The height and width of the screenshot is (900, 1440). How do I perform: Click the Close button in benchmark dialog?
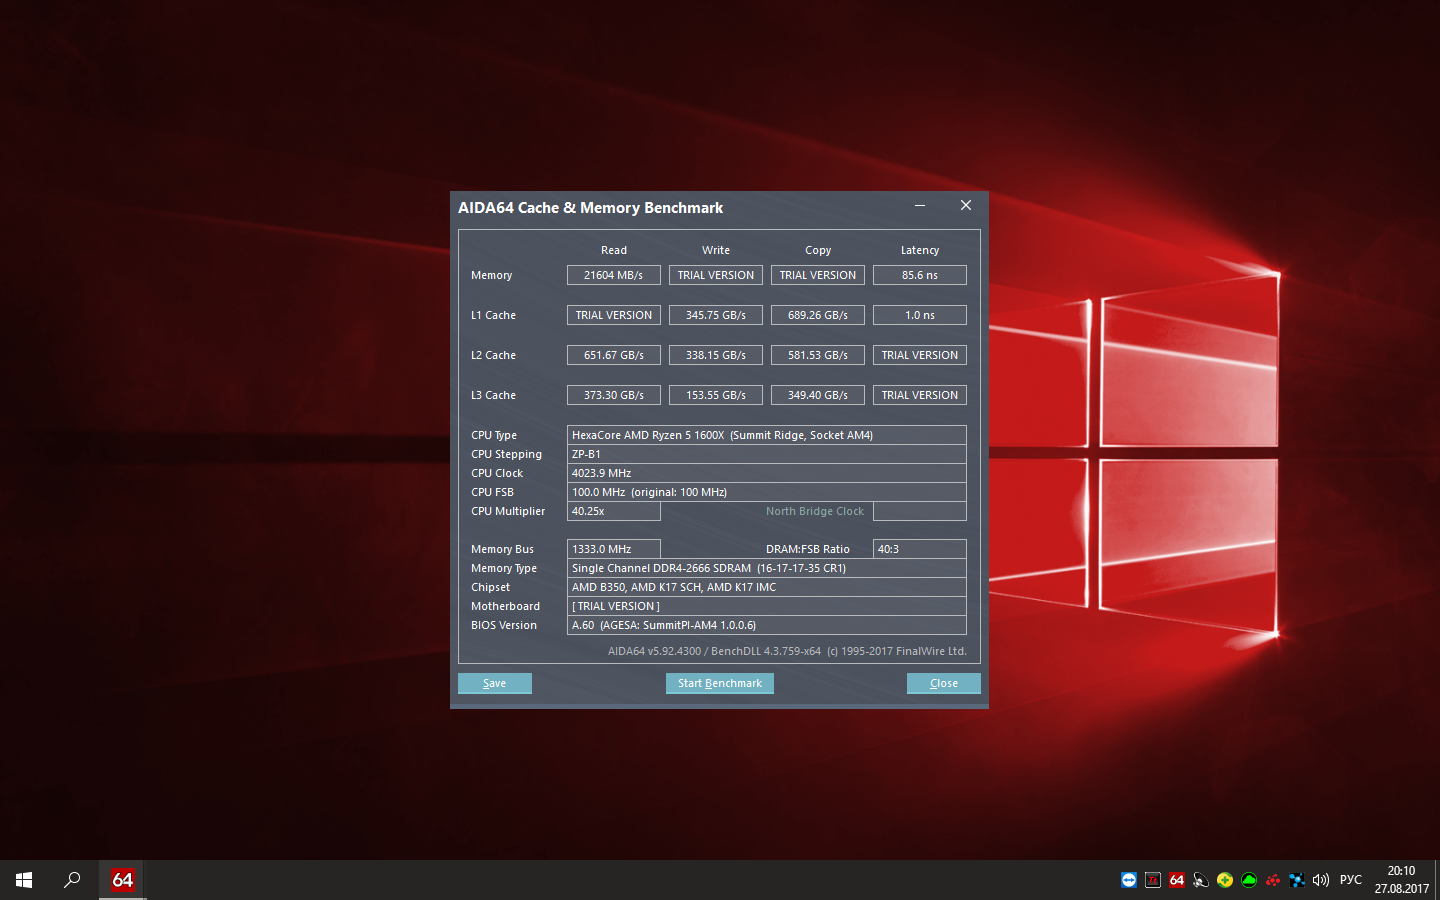pos(943,683)
